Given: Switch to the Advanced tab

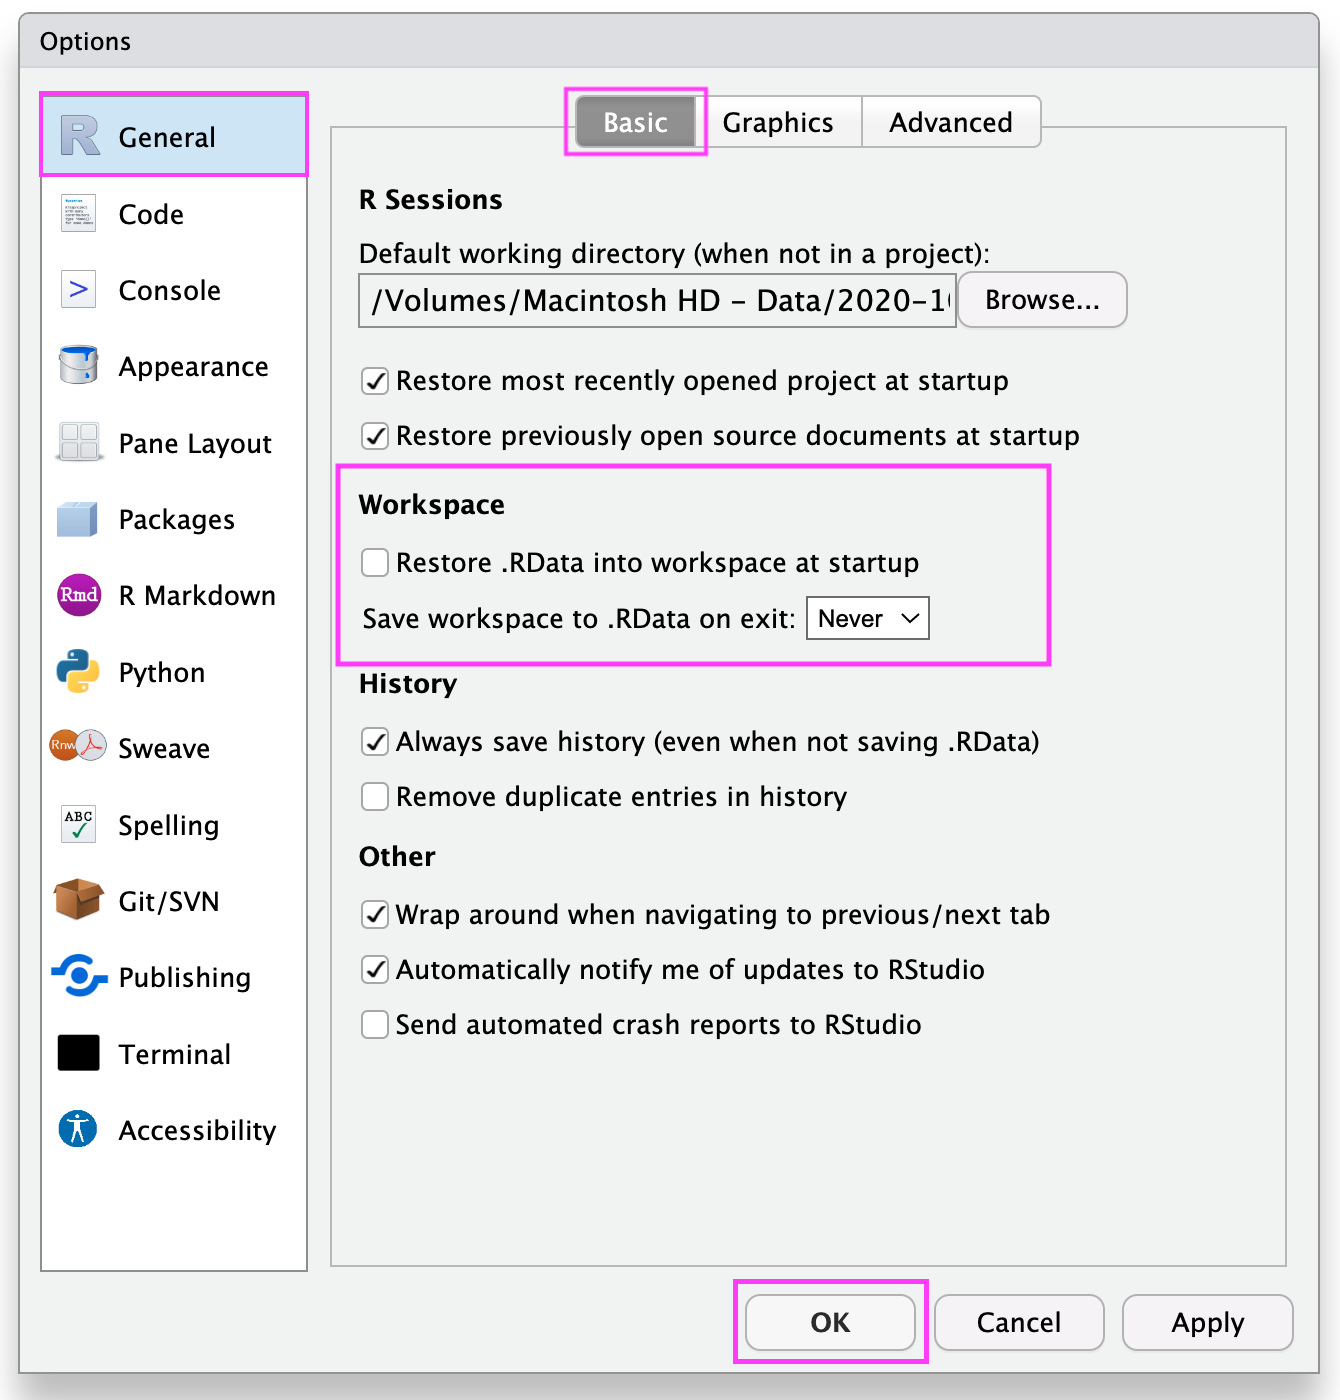Looking at the screenshot, I should (950, 122).
